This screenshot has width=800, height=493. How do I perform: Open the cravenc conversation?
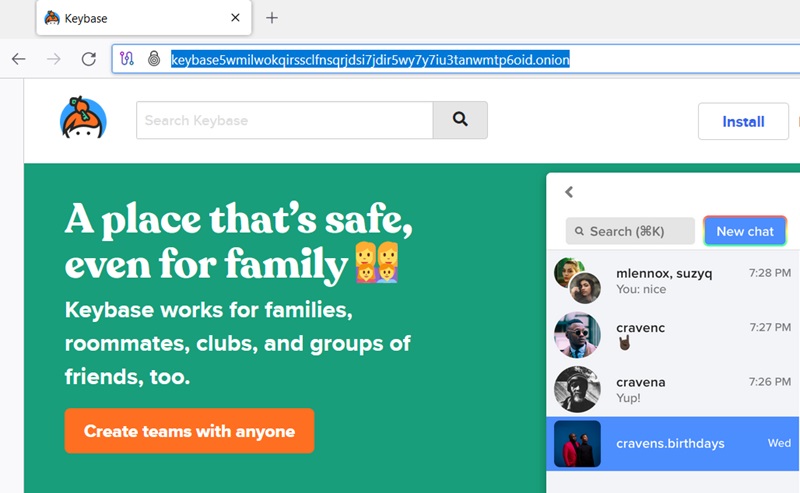[x=673, y=335]
